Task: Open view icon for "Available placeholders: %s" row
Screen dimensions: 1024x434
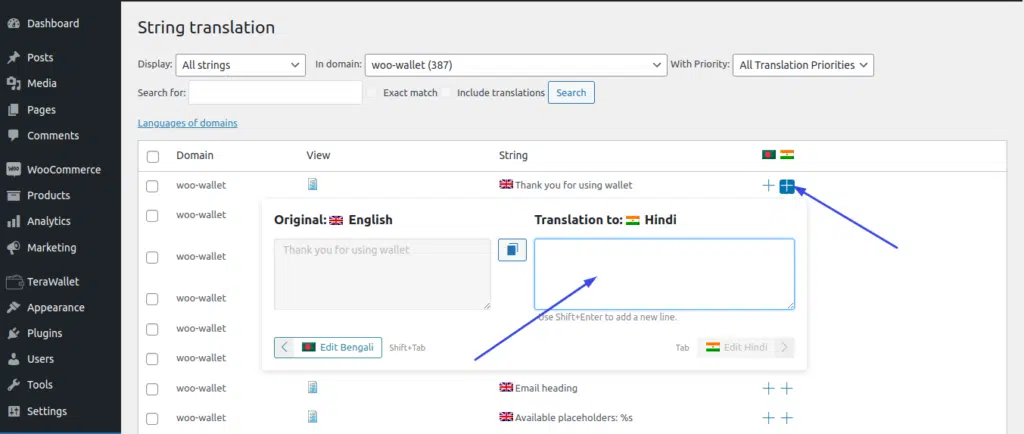Action: click(x=313, y=416)
